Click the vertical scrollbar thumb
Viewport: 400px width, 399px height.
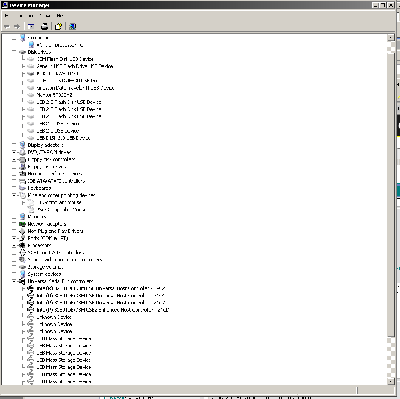391,194
